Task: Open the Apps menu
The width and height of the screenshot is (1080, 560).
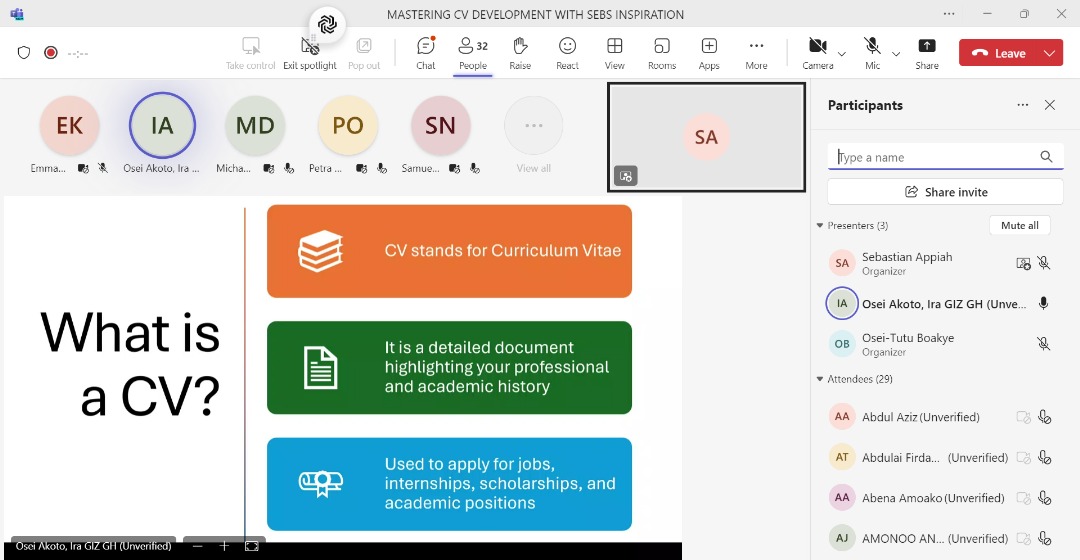Action: pyautogui.click(x=709, y=52)
